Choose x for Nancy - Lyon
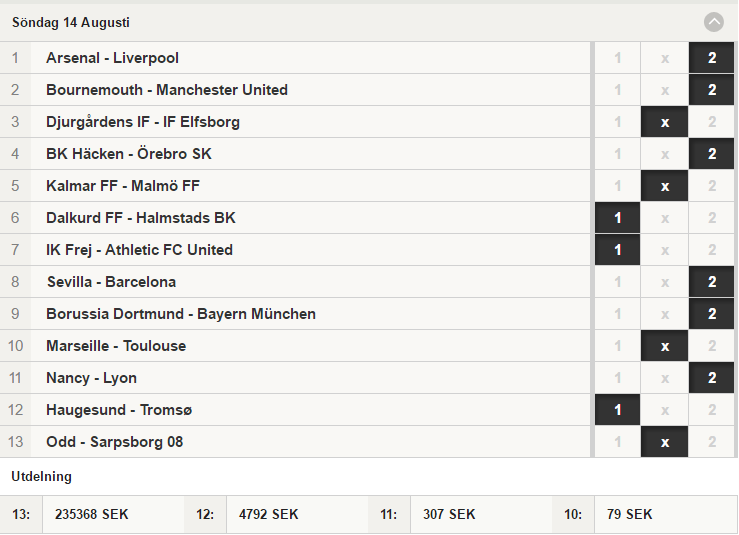 tap(665, 378)
